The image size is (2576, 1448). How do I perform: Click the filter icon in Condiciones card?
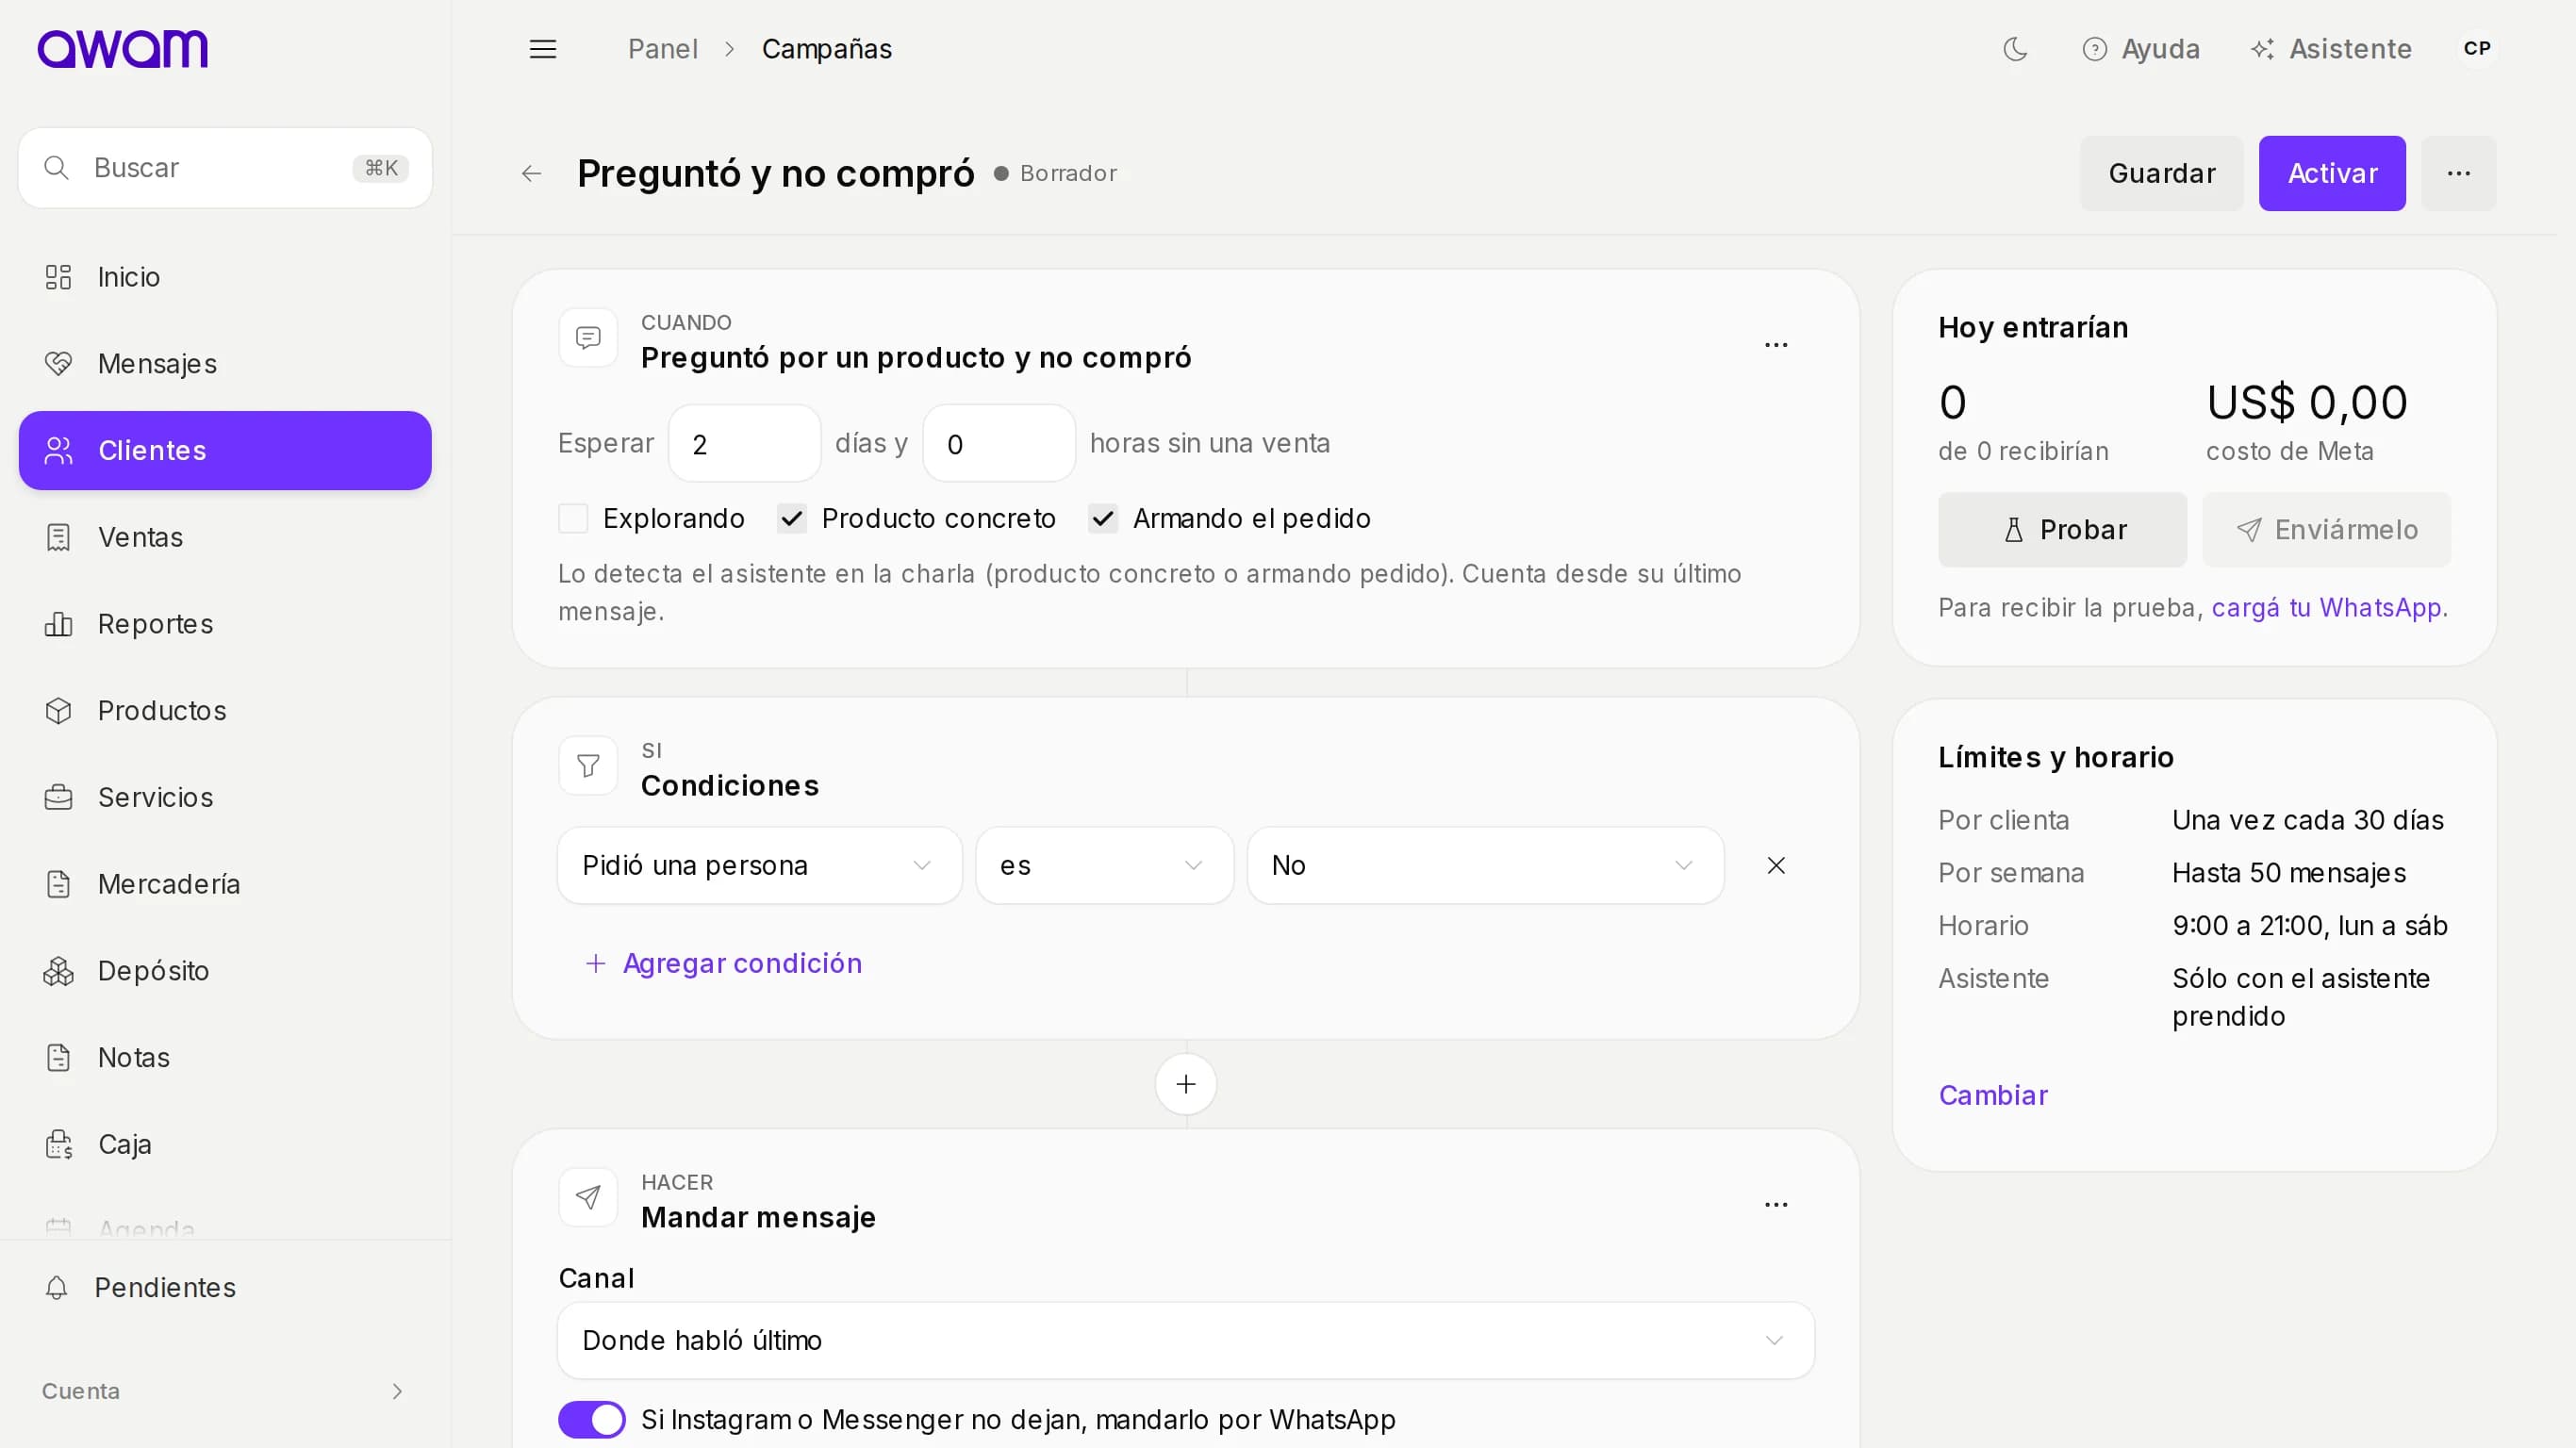coord(588,767)
